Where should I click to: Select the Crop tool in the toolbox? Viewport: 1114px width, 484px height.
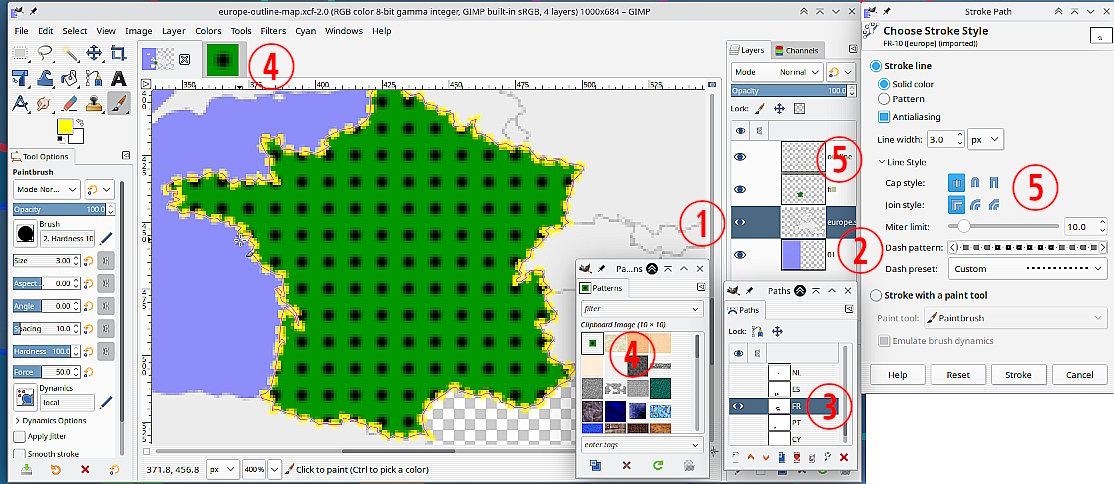point(119,54)
